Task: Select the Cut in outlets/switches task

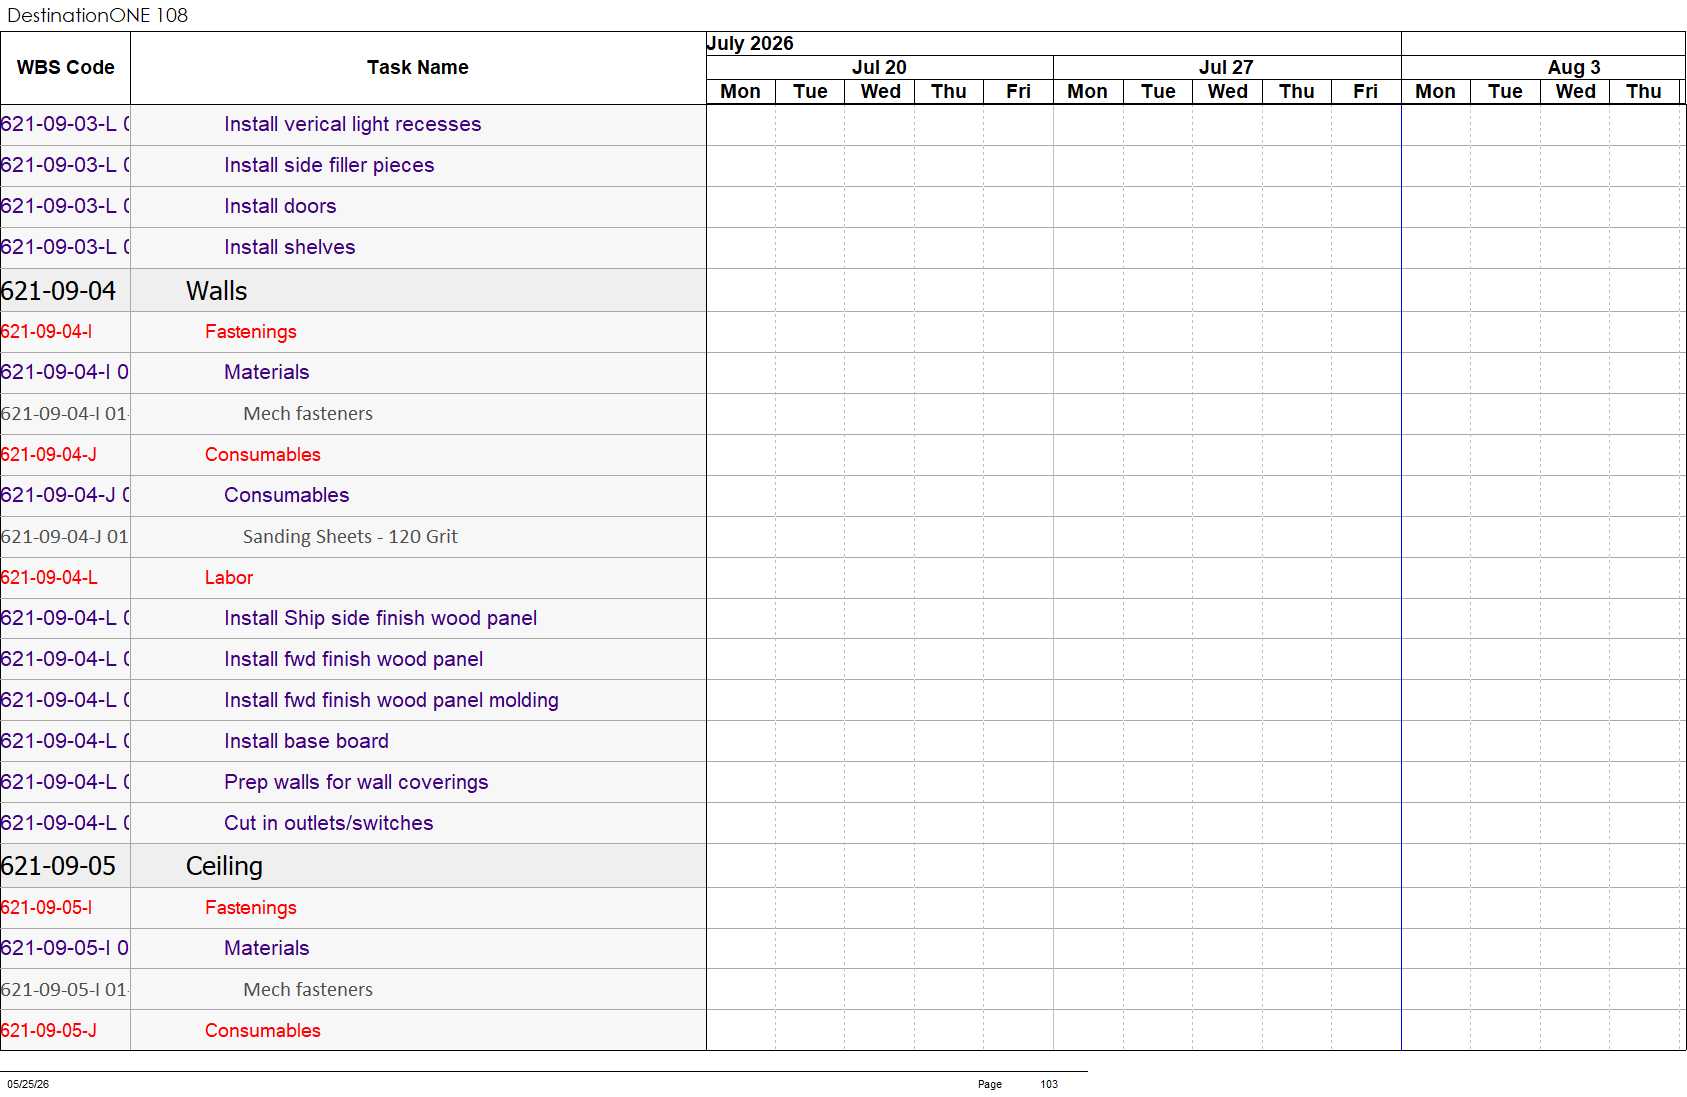Action: click(329, 823)
